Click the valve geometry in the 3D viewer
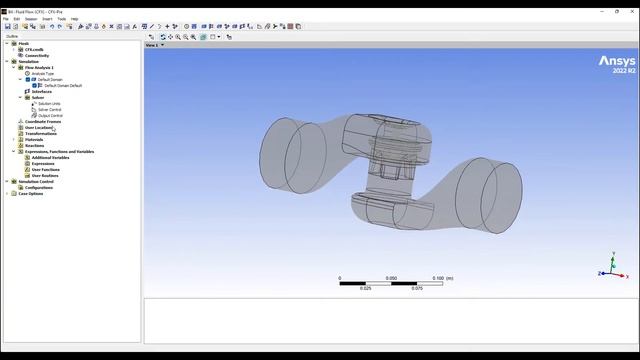 click(390, 173)
